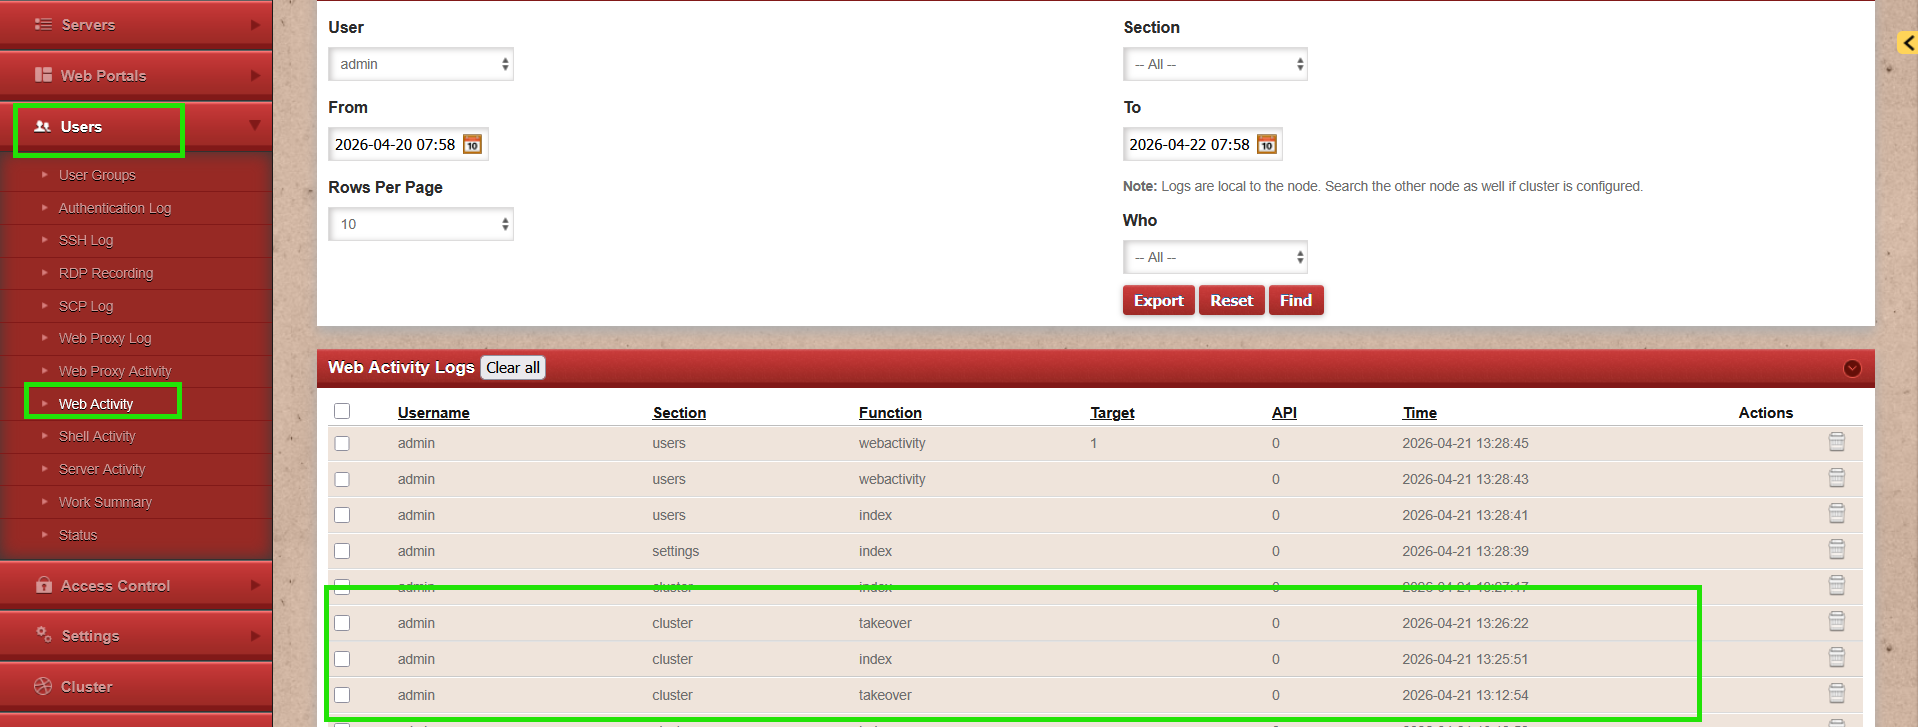
Task: Sort table by Target column
Action: pyautogui.click(x=1112, y=413)
